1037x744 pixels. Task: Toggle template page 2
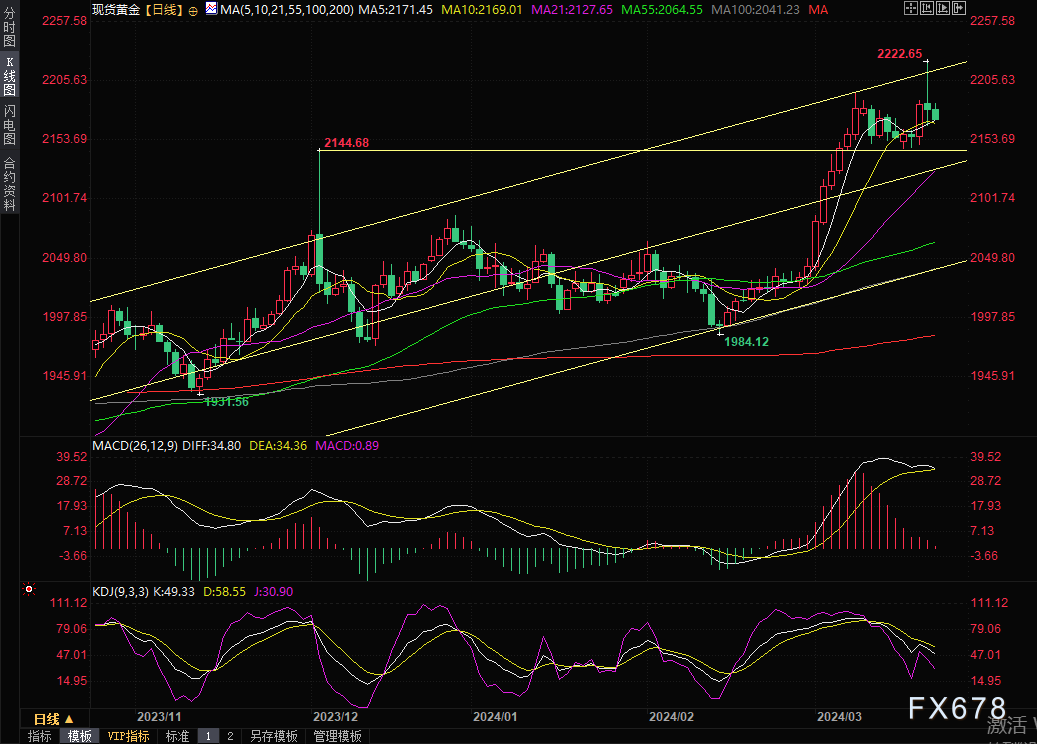pos(230,736)
